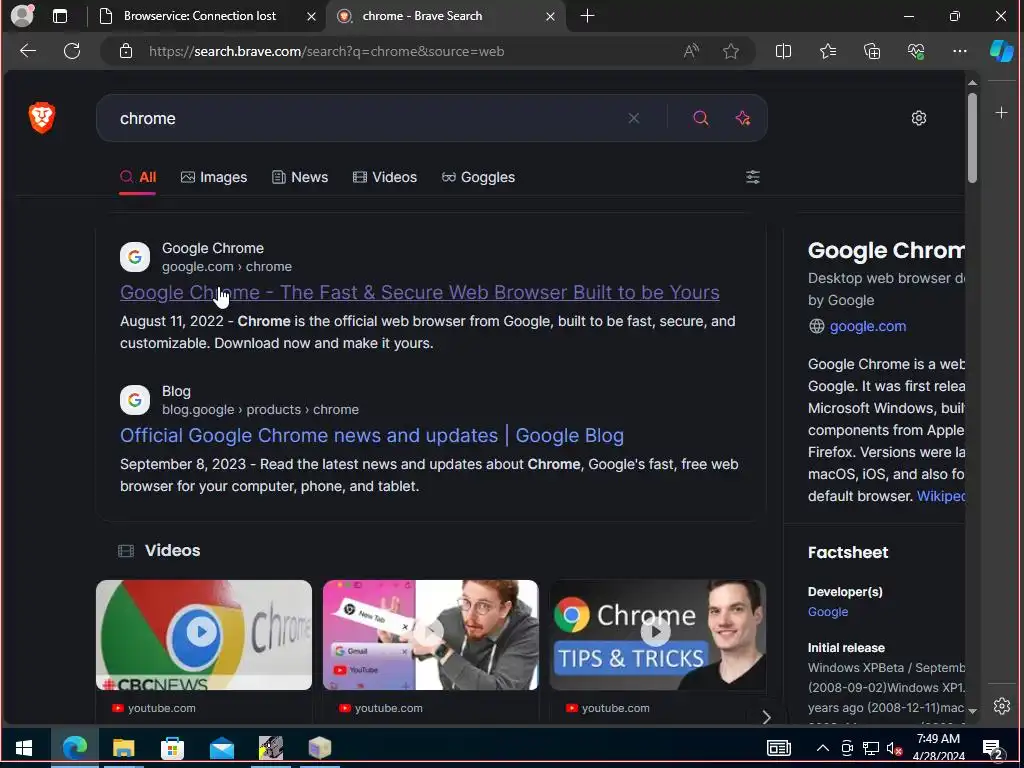Open the AI answer sparkle button

743,118
